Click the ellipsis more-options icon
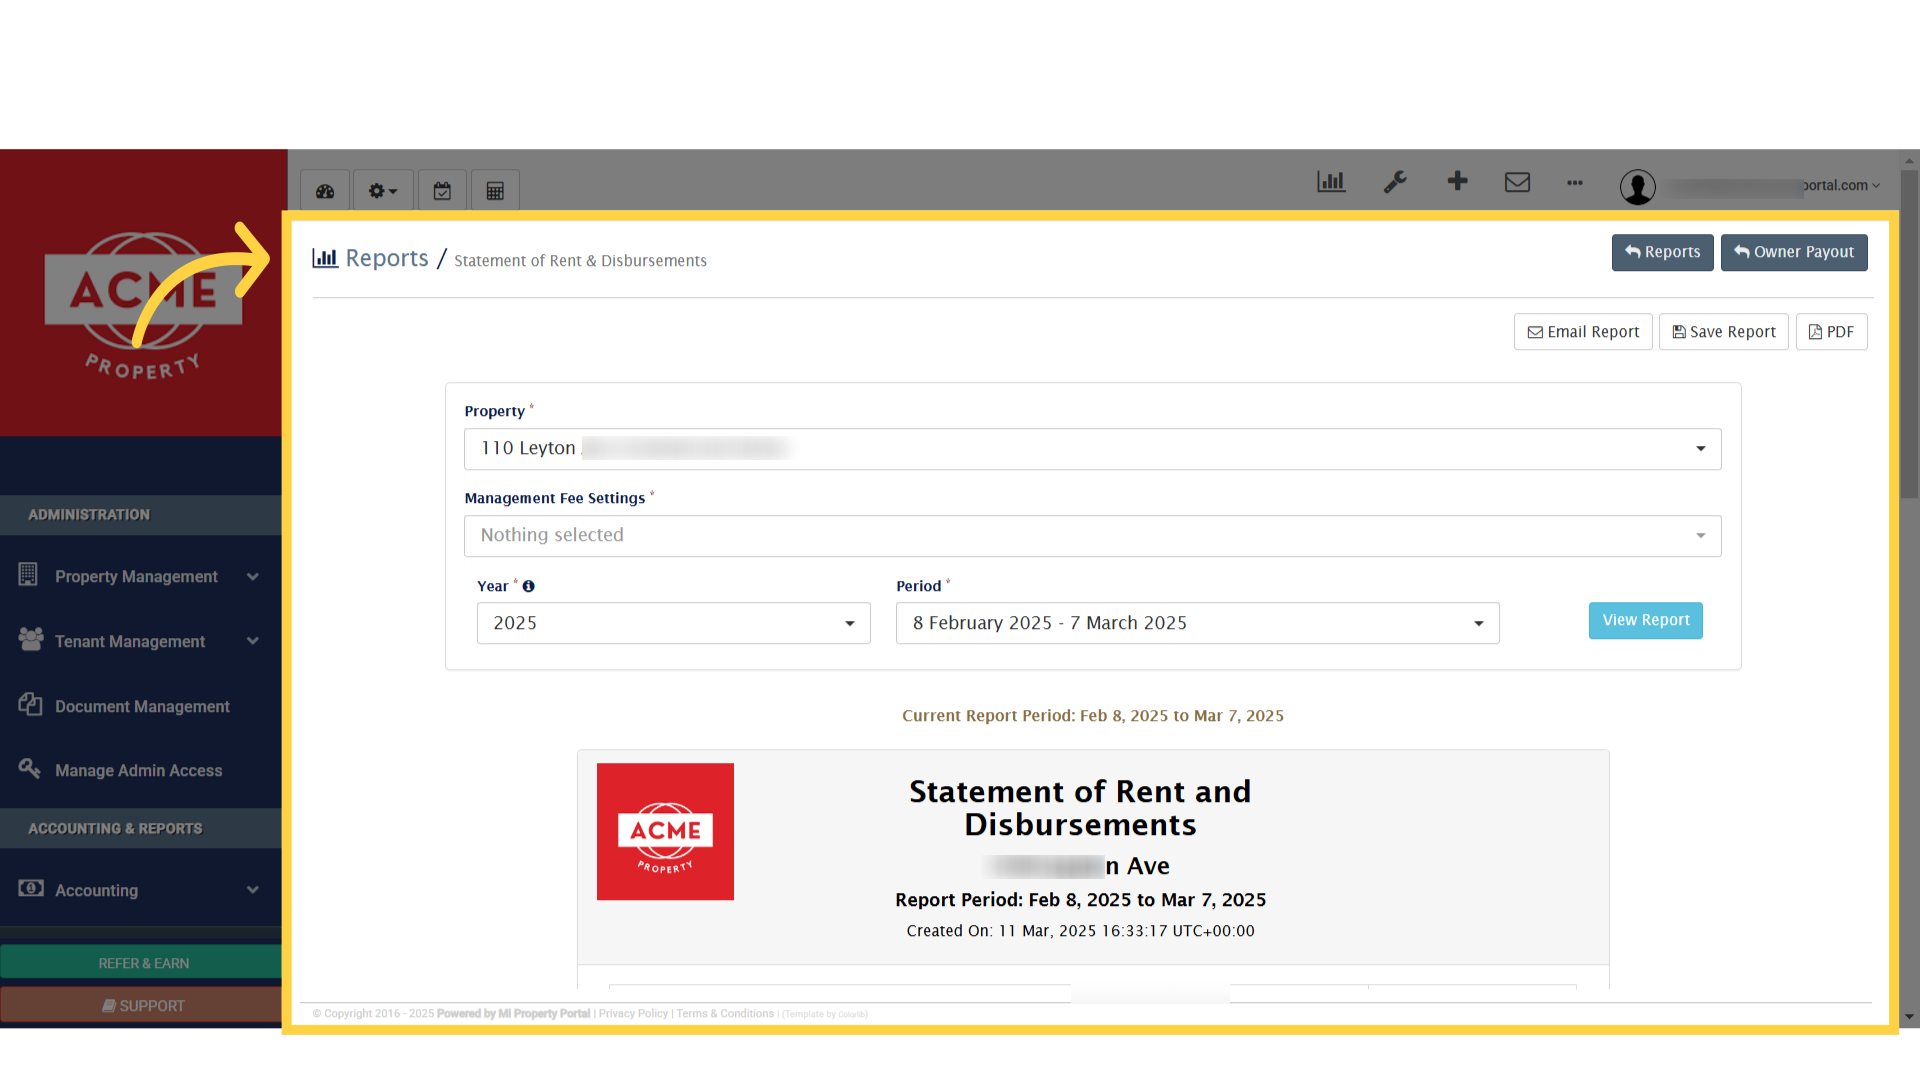This screenshot has height=1080, width=1920. point(1574,184)
